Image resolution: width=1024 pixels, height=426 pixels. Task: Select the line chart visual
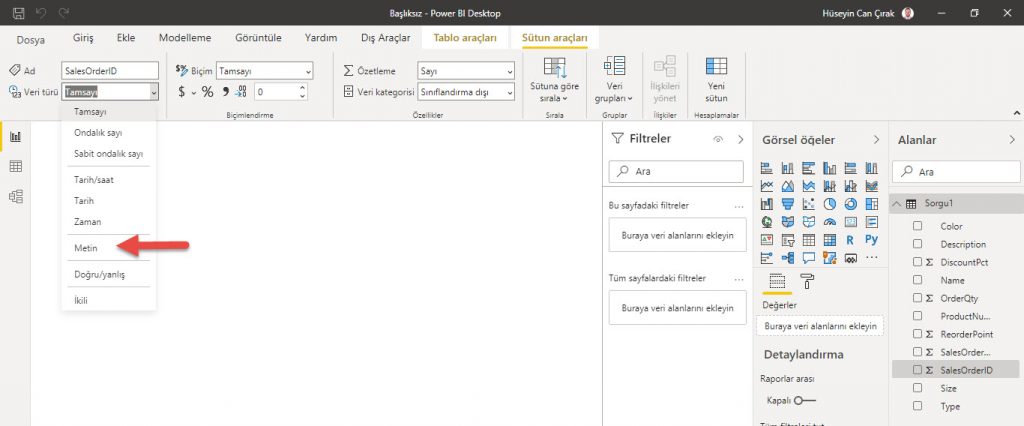767,186
